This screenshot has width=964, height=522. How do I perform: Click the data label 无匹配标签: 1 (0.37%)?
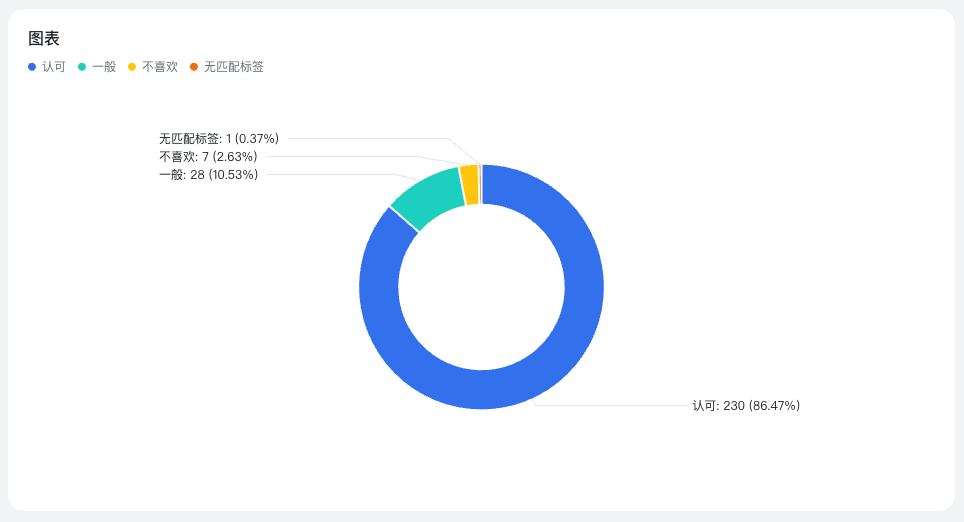tap(218, 139)
